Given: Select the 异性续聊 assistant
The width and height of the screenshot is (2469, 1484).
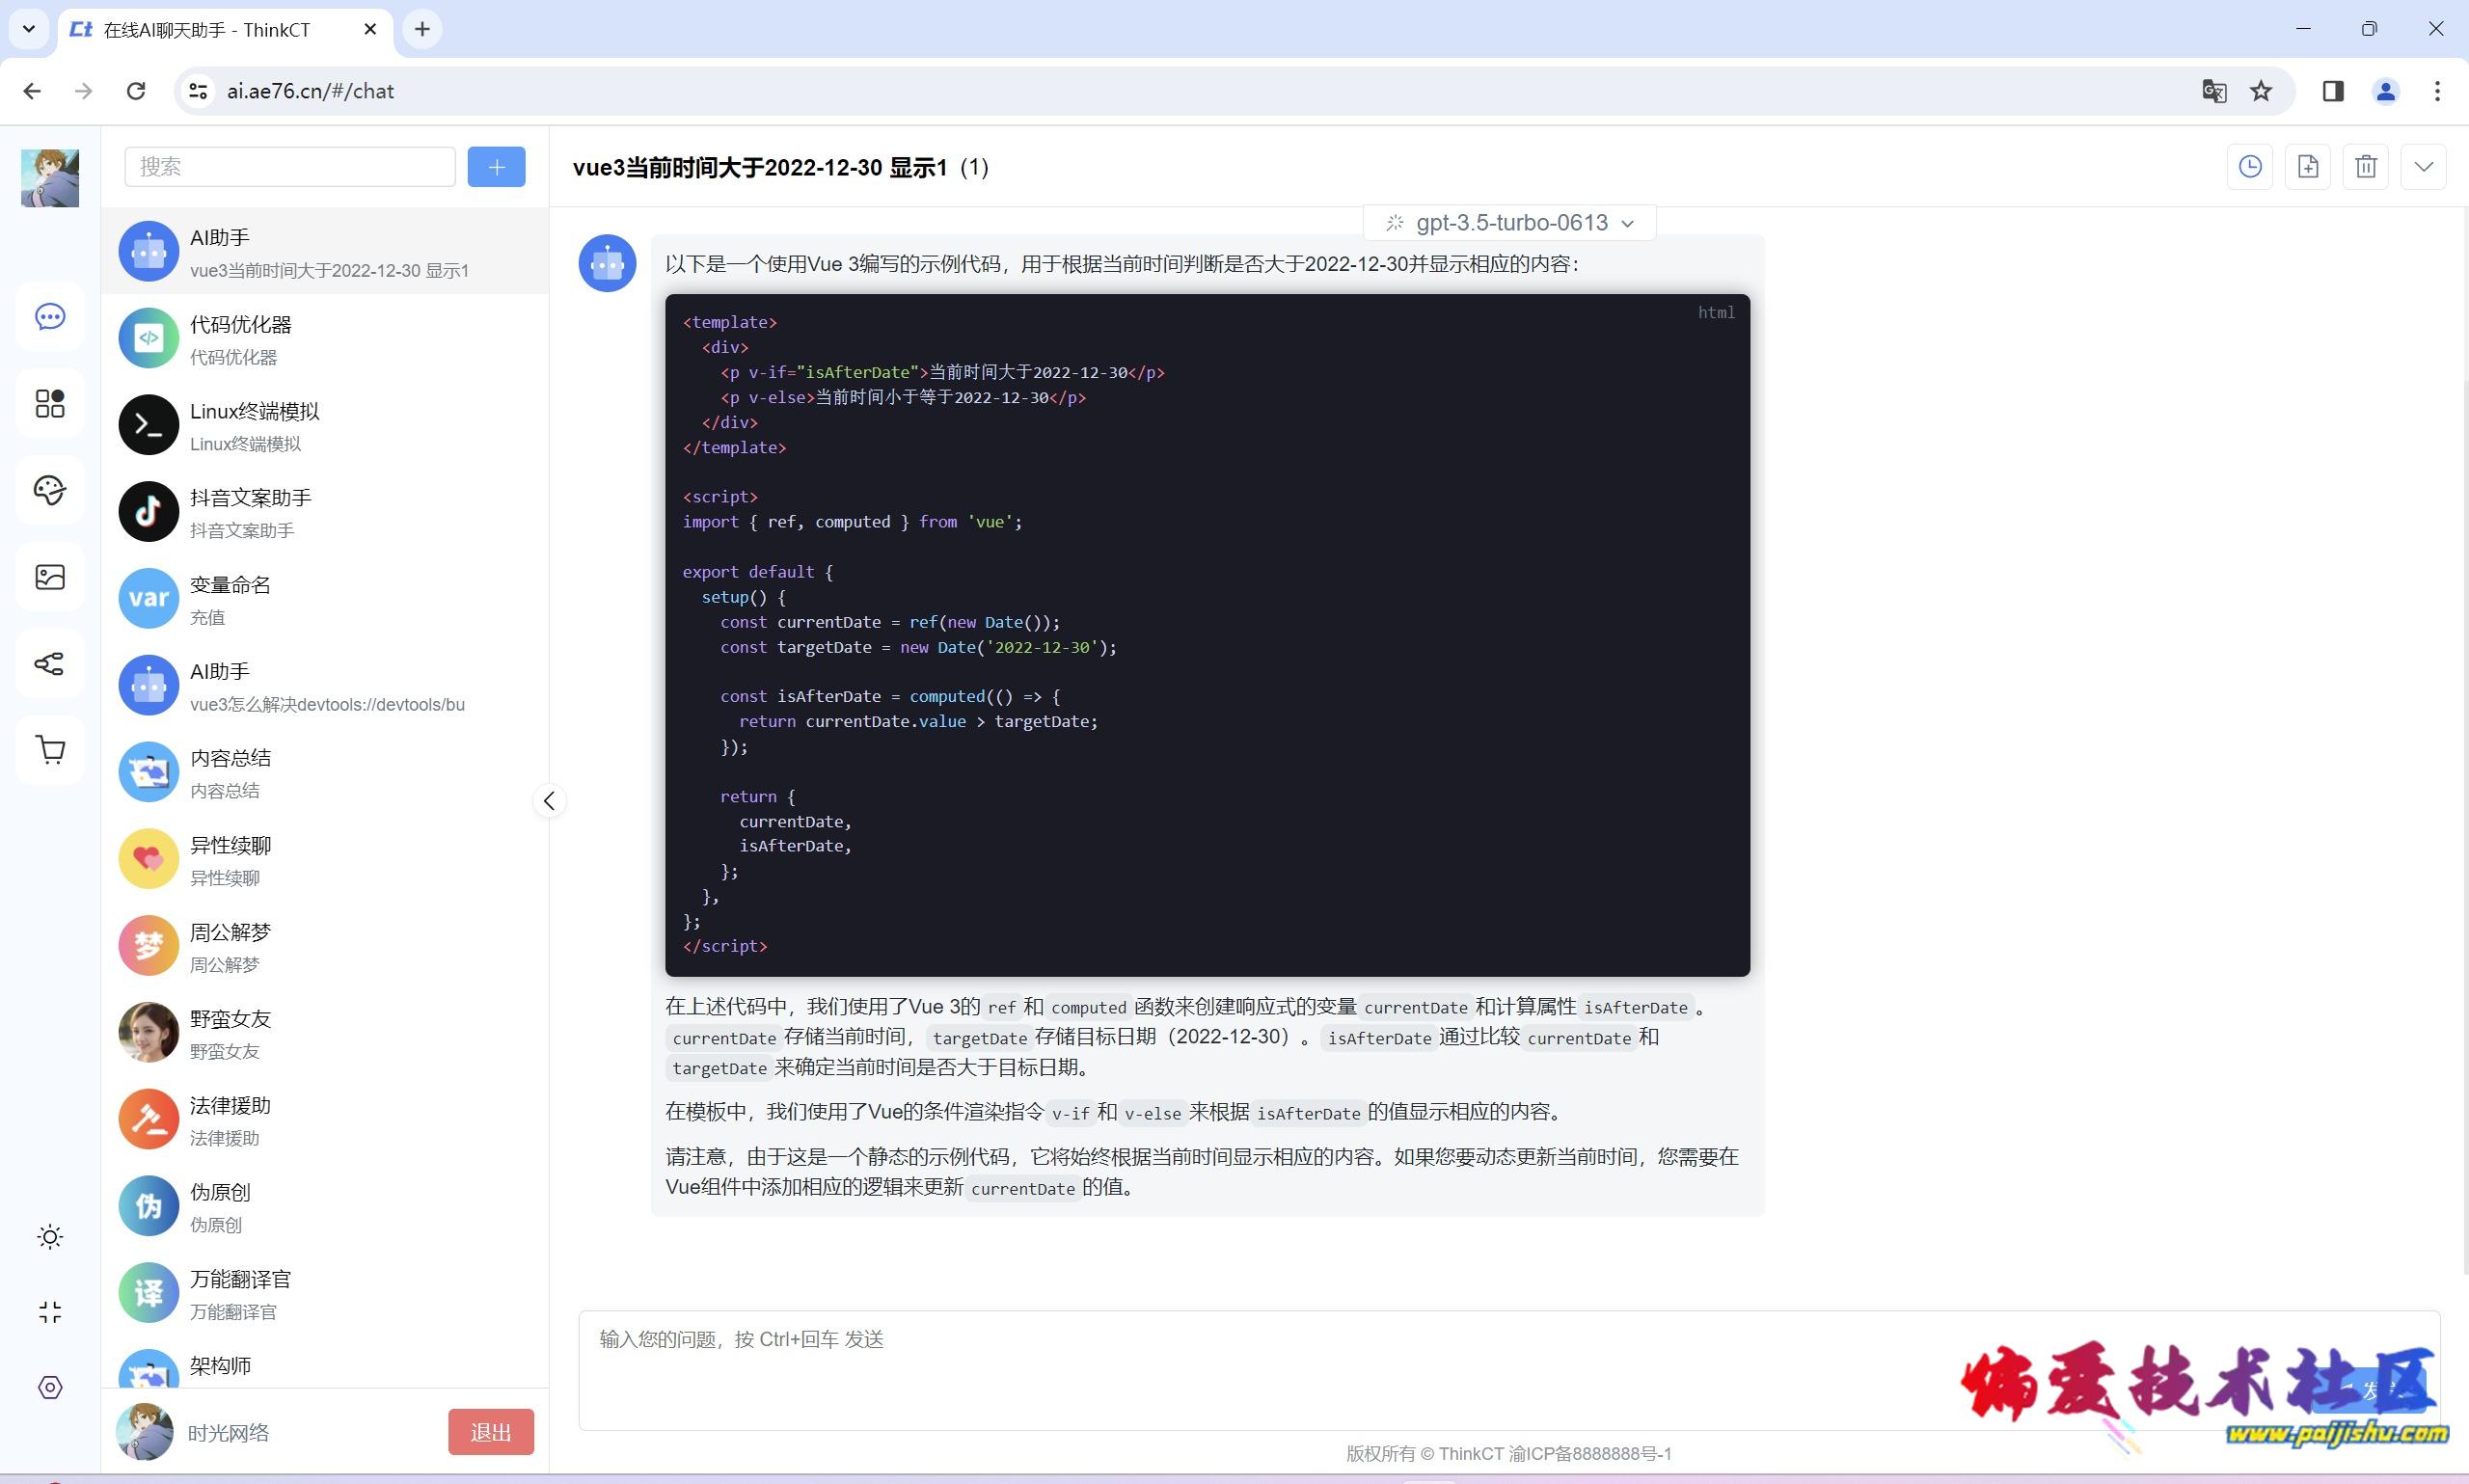Looking at the screenshot, I should (325, 860).
